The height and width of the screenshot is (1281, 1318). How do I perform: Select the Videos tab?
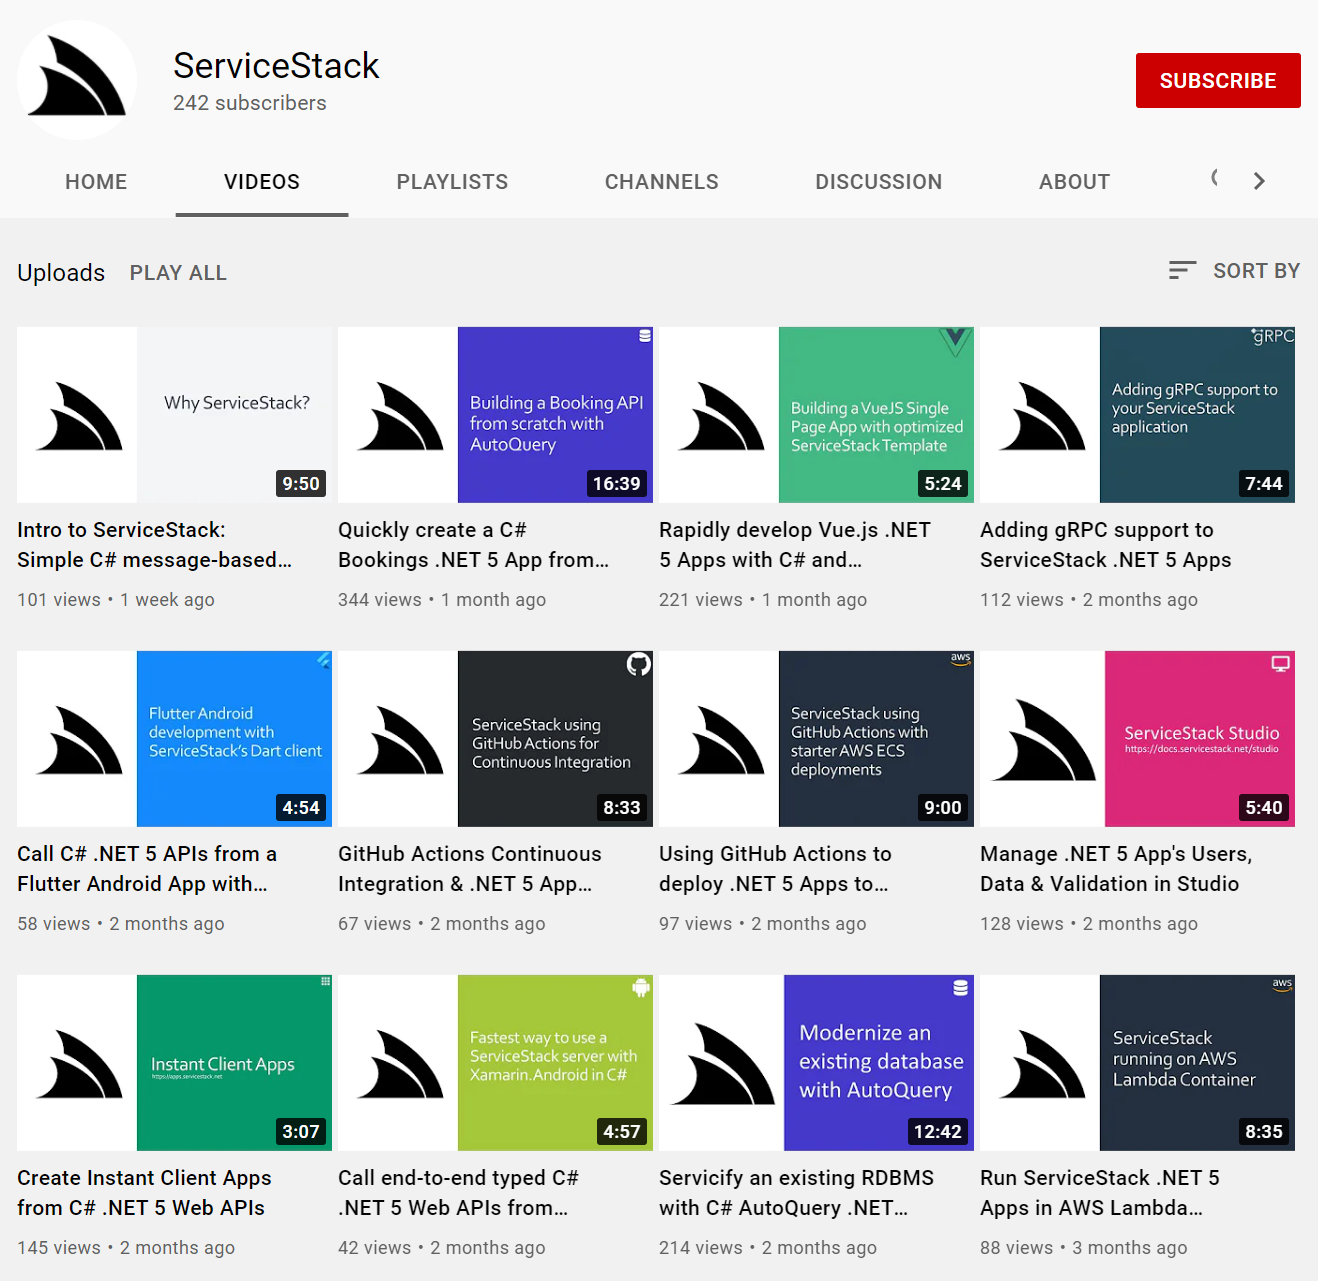pos(262,182)
